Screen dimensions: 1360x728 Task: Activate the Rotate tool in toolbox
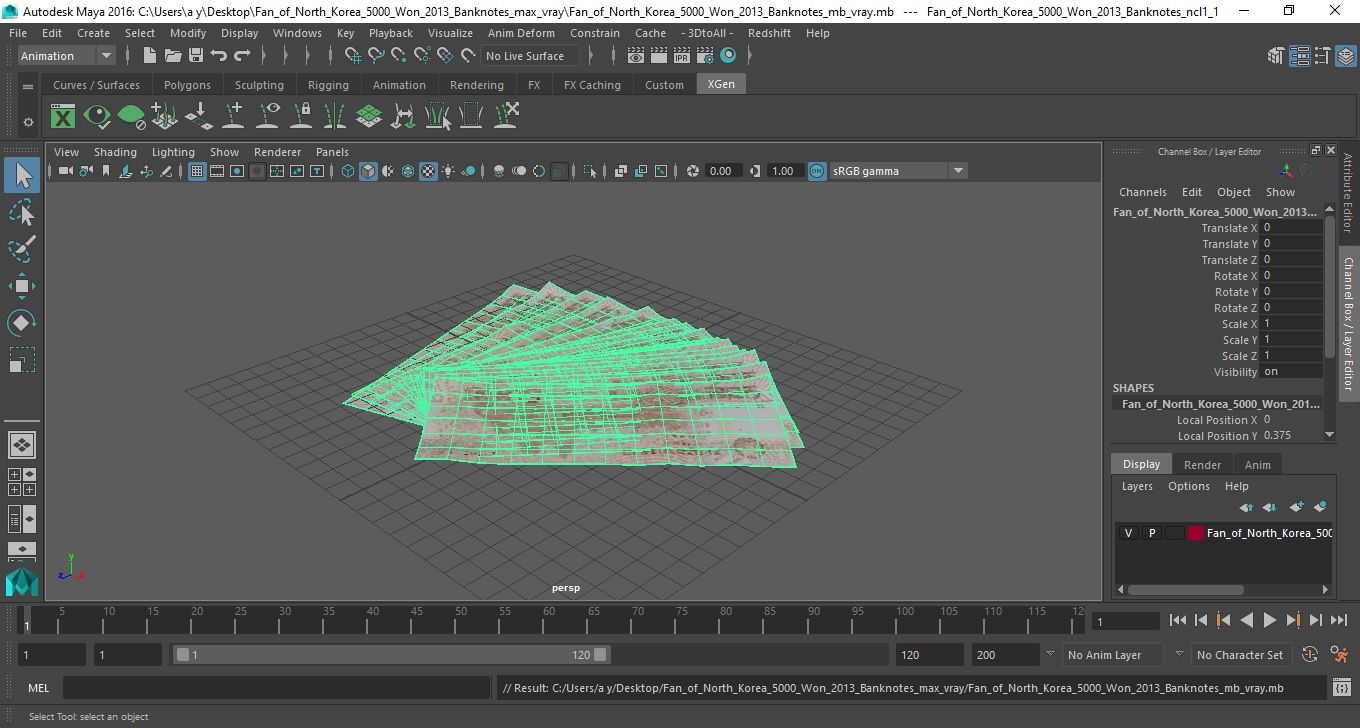coord(22,322)
